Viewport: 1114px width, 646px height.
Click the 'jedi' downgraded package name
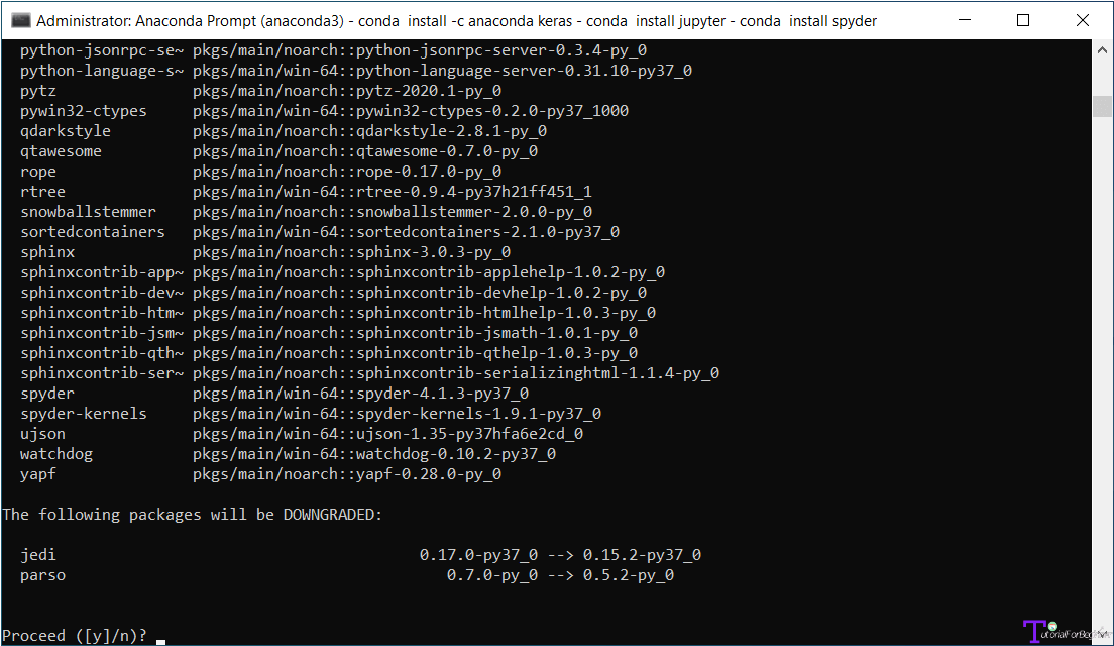click(38, 555)
